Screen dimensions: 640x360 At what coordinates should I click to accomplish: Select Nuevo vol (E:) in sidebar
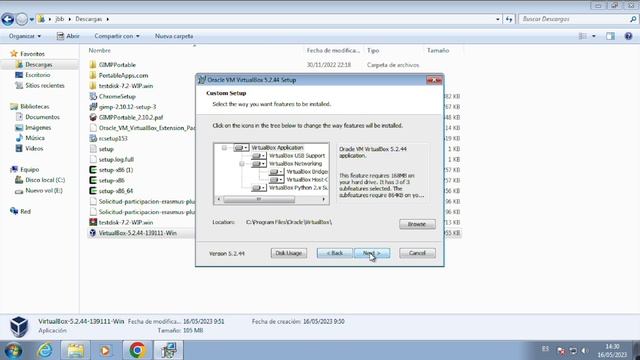(x=44, y=191)
